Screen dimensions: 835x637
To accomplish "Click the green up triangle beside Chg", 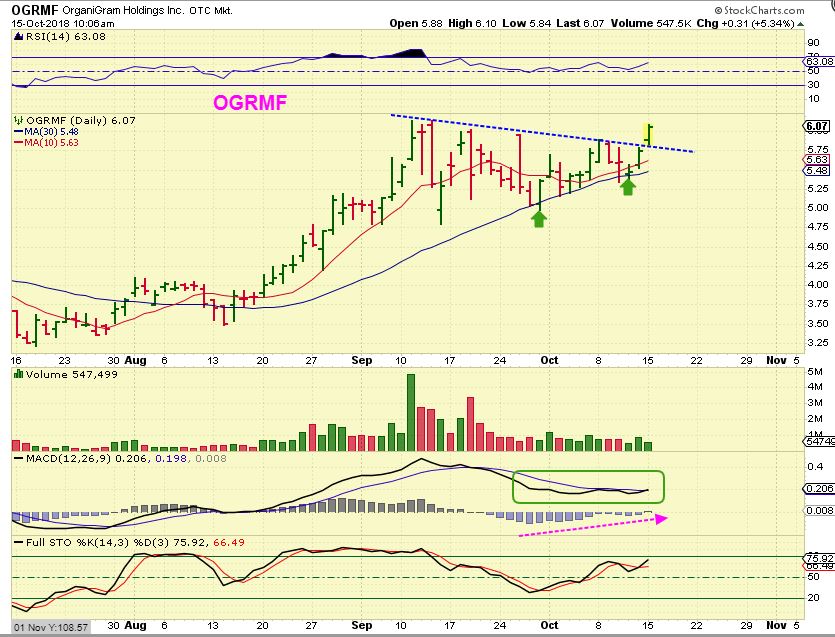I will click(800, 24).
